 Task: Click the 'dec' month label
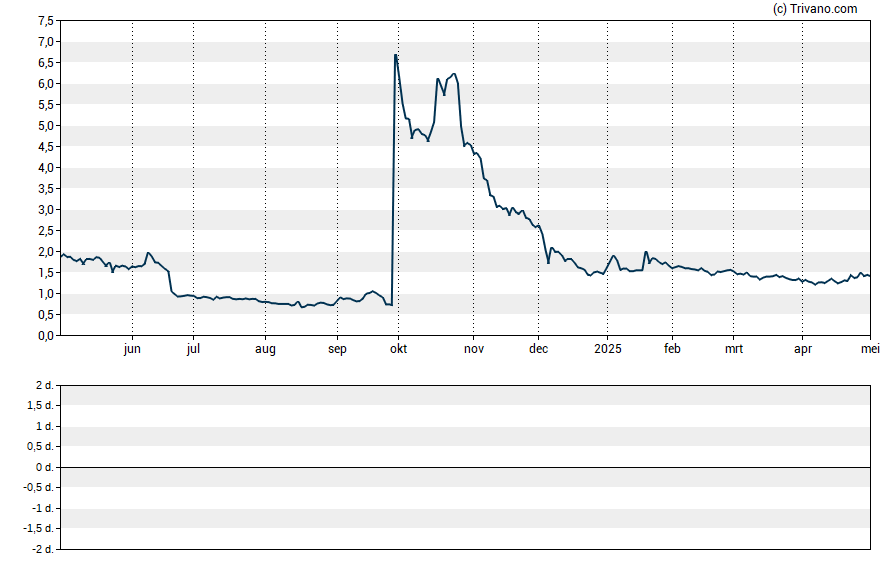pyautogui.click(x=539, y=349)
